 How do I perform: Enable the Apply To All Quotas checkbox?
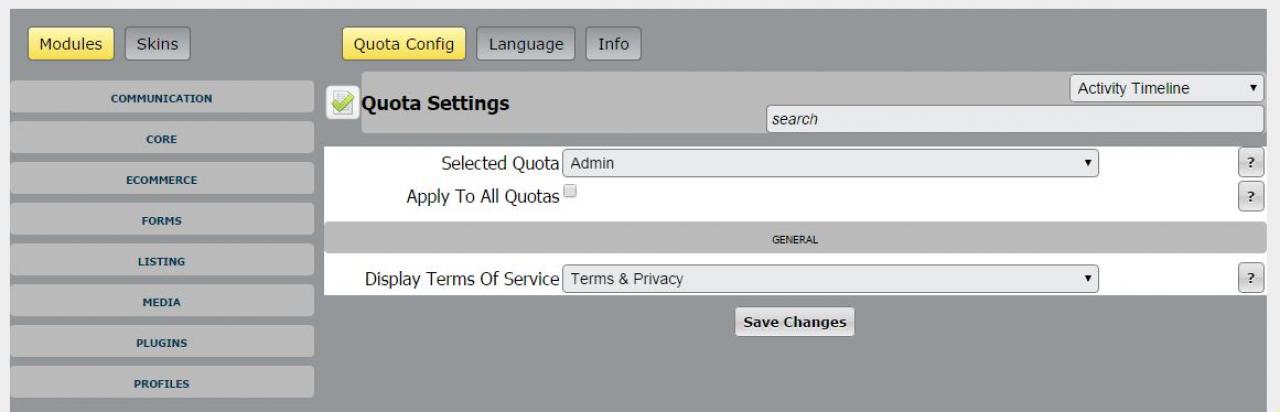tap(570, 191)
